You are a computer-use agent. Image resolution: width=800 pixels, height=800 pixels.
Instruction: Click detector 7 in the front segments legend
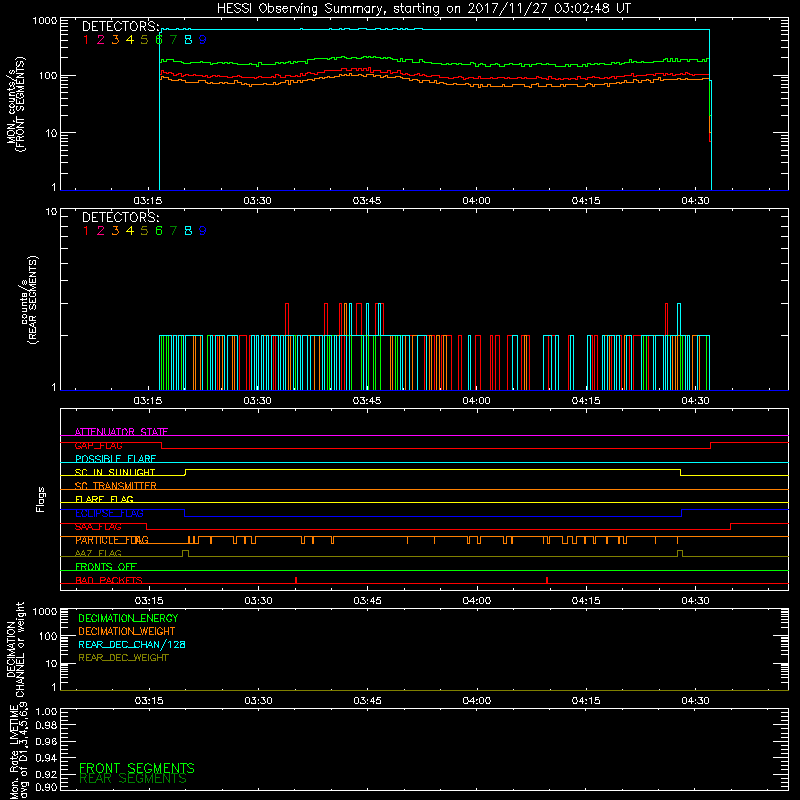(x=173, y=40)
